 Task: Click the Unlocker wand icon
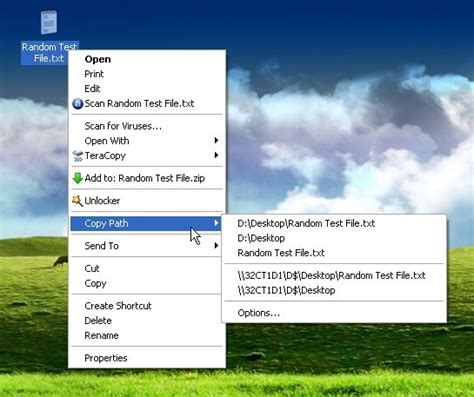[x=77, y=201]
